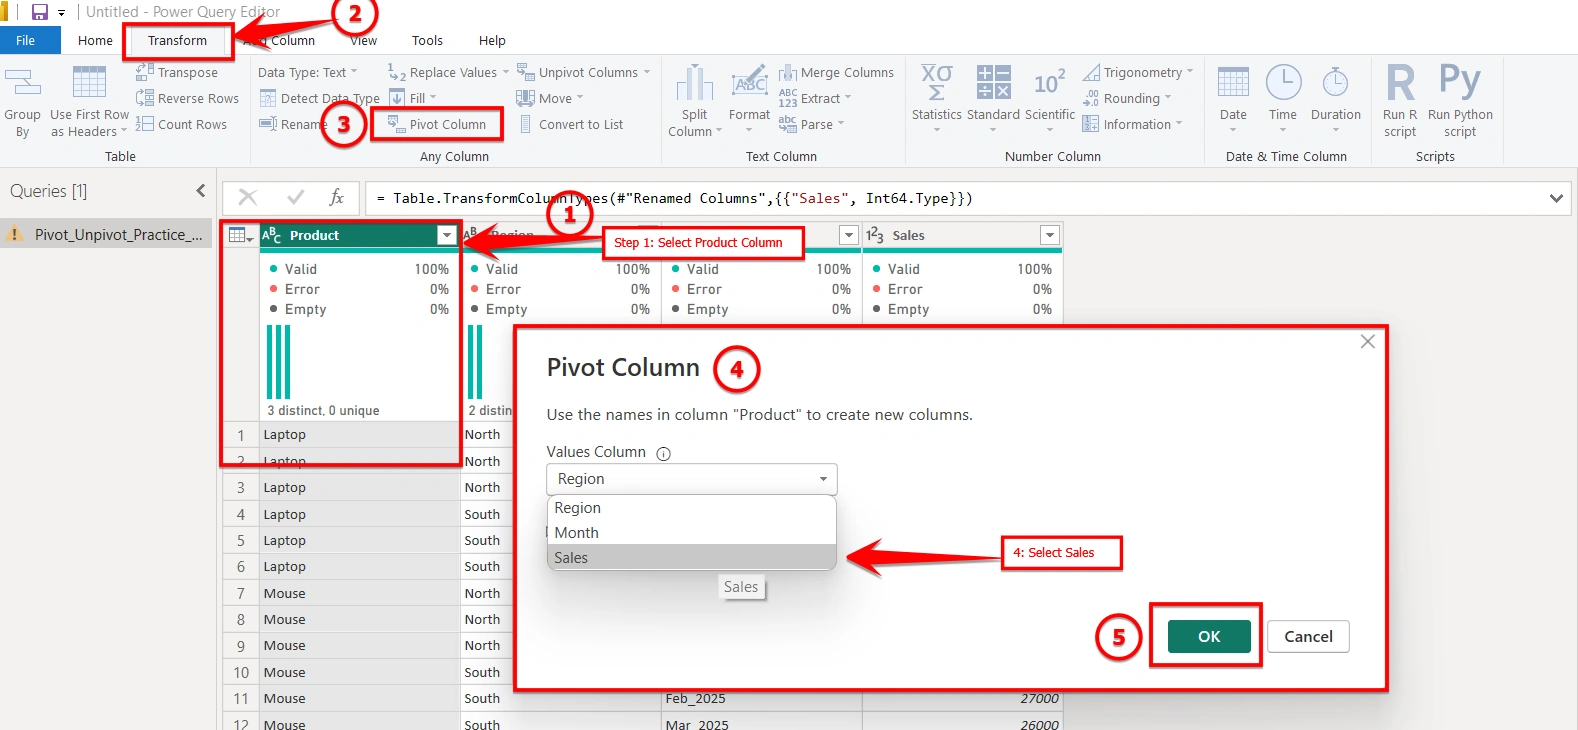The height and width of the screenshot is (730, 1578).
Task: Click the Statistics icon
Action: click(937, 83)
